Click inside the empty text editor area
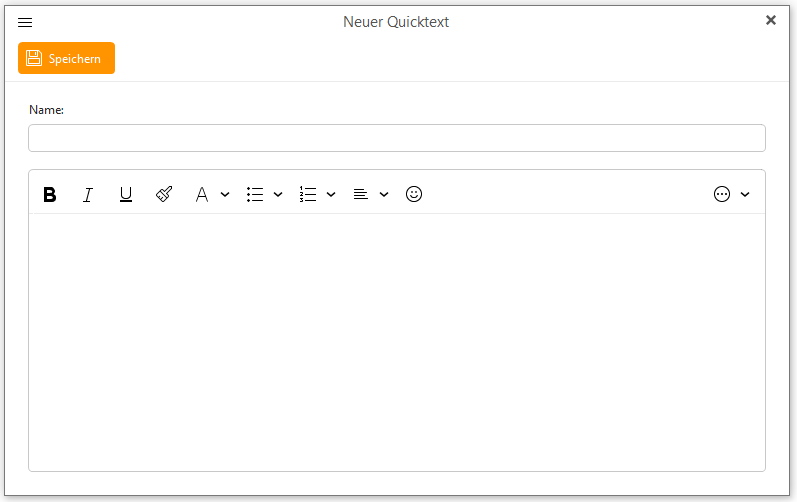The height and width of the screenshot is (502, 797). tap(396, 340)
